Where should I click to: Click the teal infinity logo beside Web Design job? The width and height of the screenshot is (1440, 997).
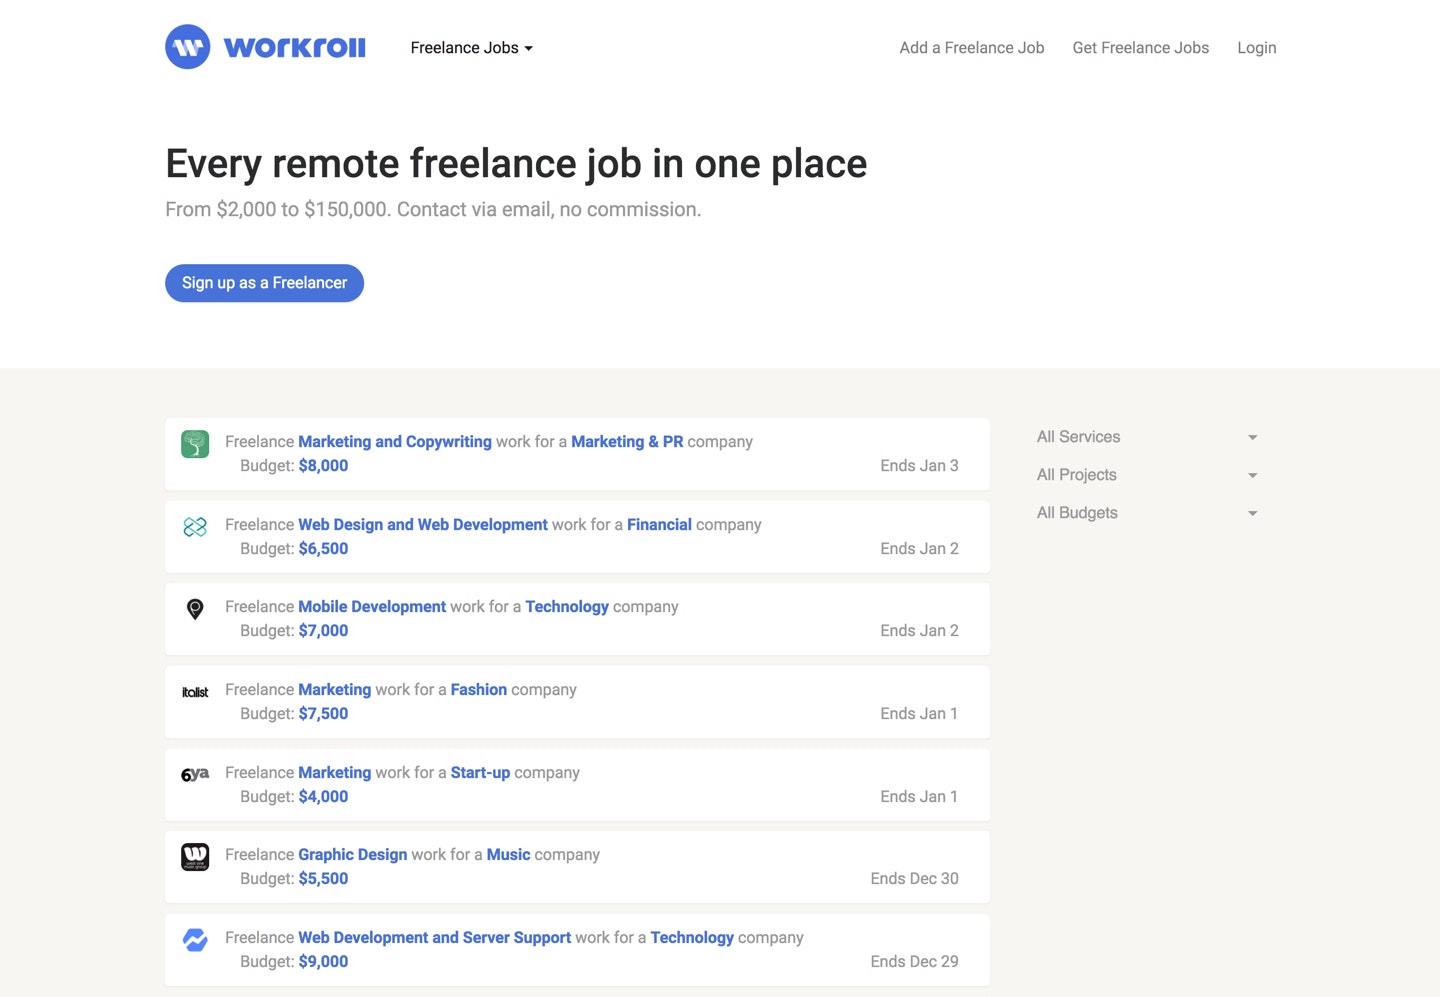195,526
